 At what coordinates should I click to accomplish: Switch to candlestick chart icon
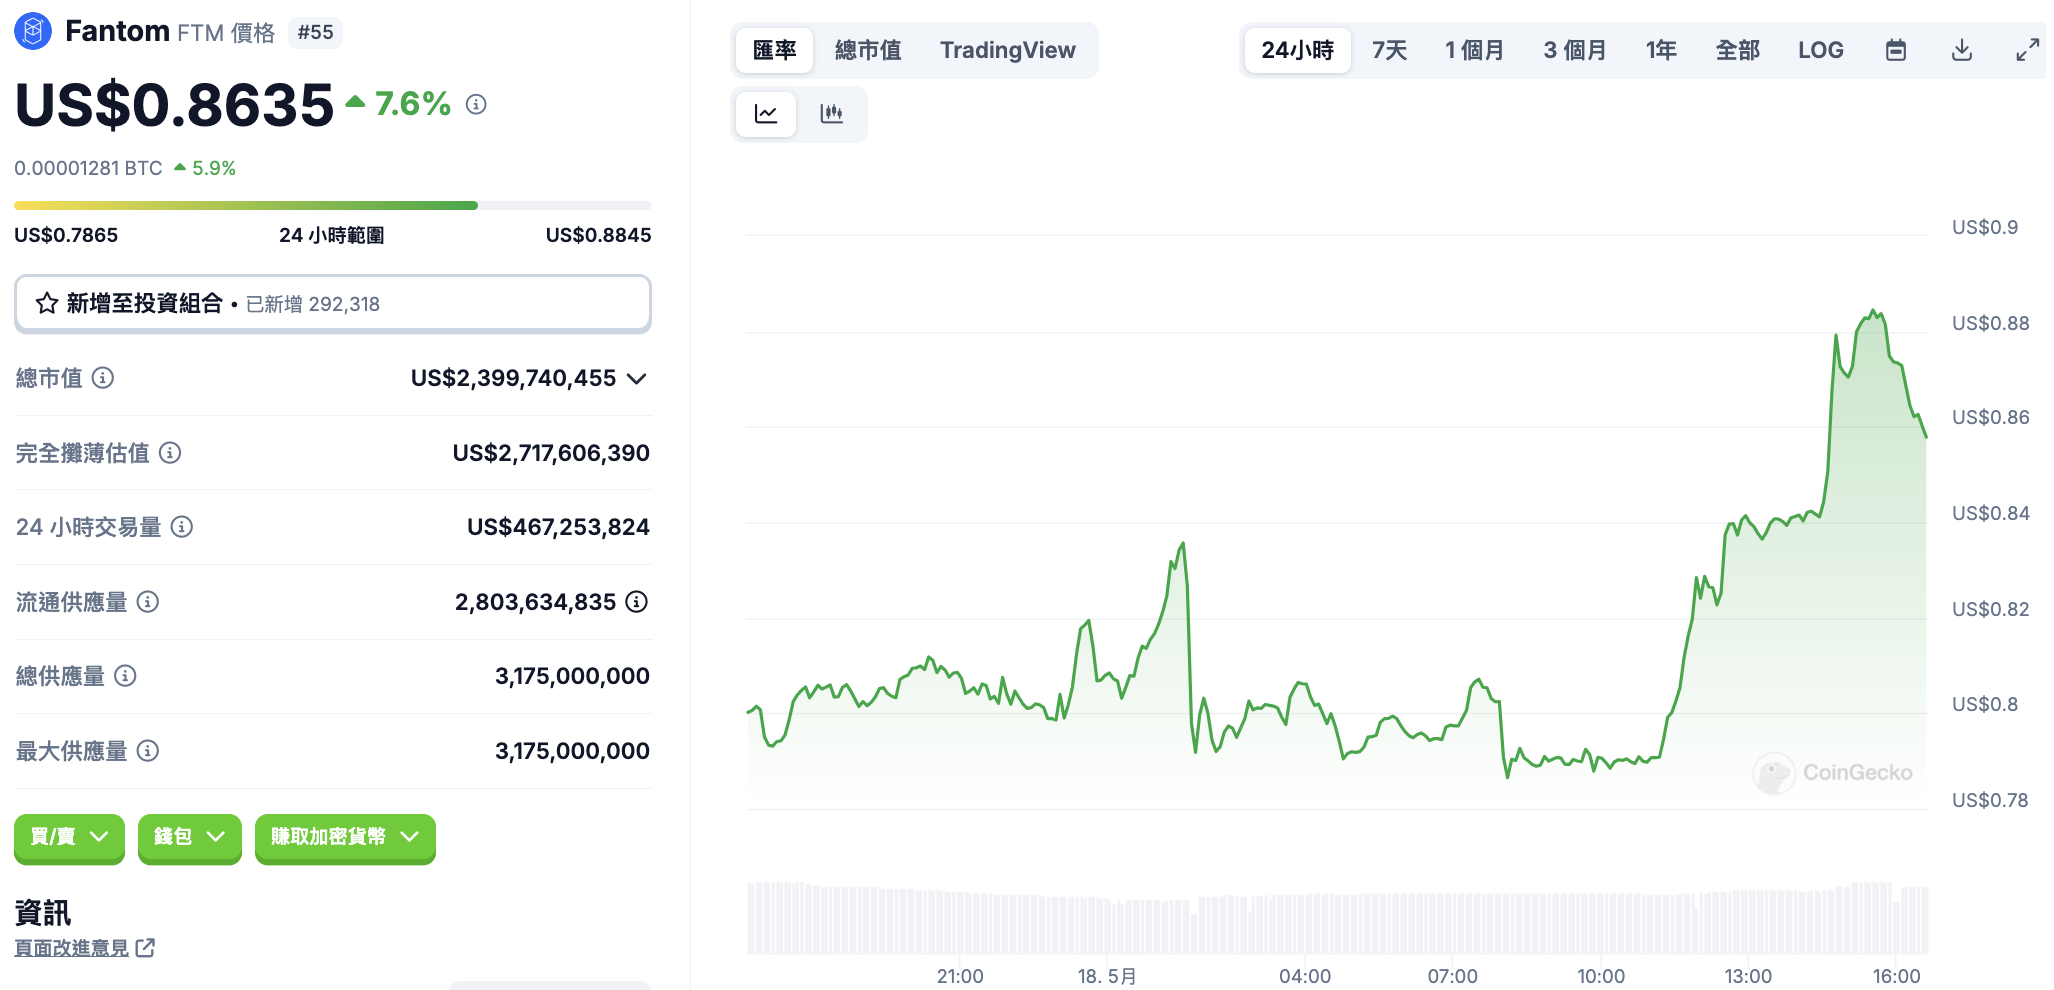[831, 114]
